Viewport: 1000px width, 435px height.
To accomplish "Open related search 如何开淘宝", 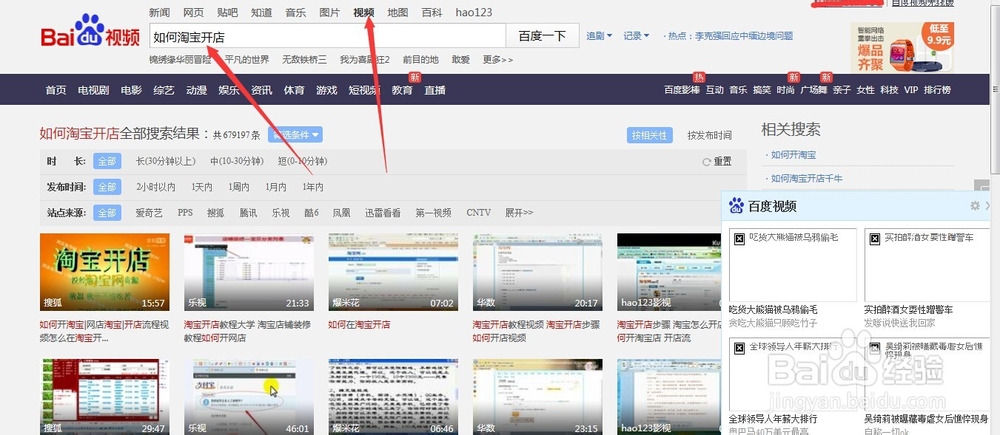I will click(793, 154).
